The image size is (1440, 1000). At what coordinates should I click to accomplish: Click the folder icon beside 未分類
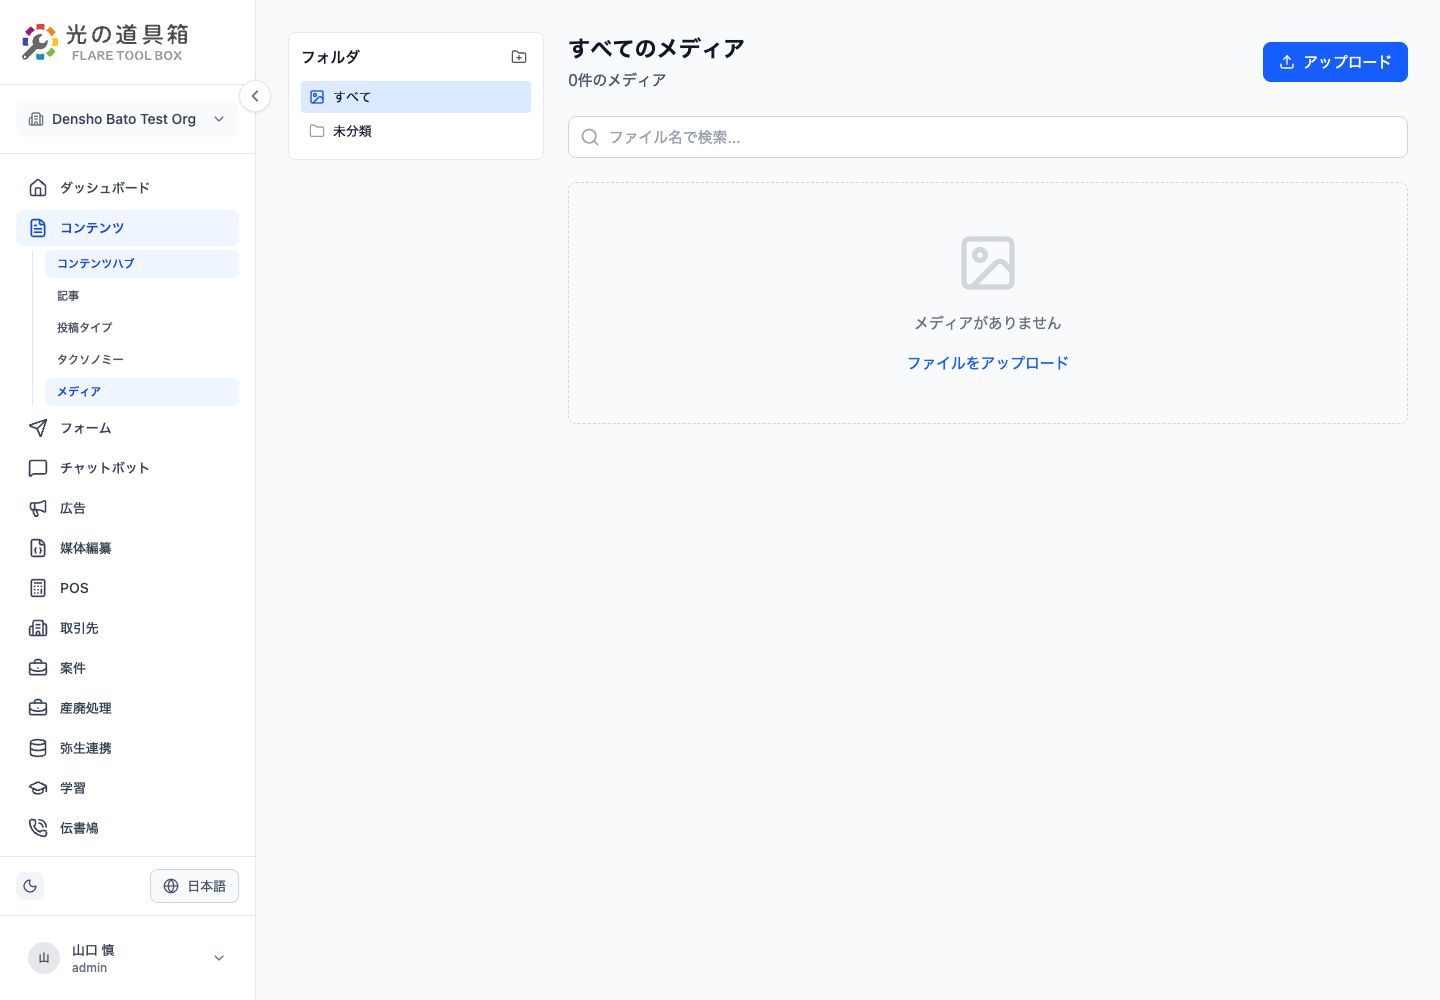click(x=317, y=131)
